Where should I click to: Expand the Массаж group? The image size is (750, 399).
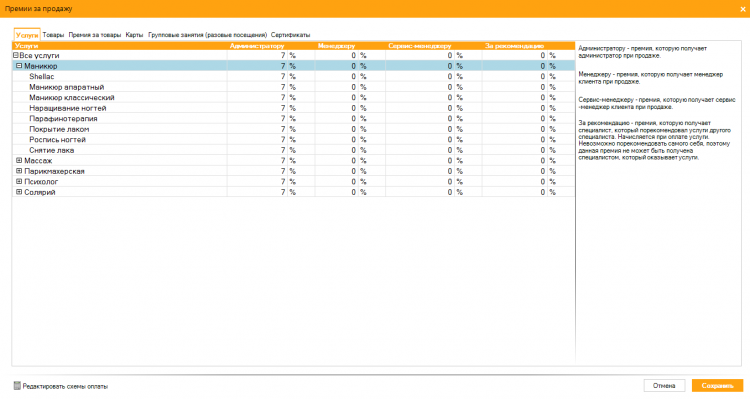[19, 161]
